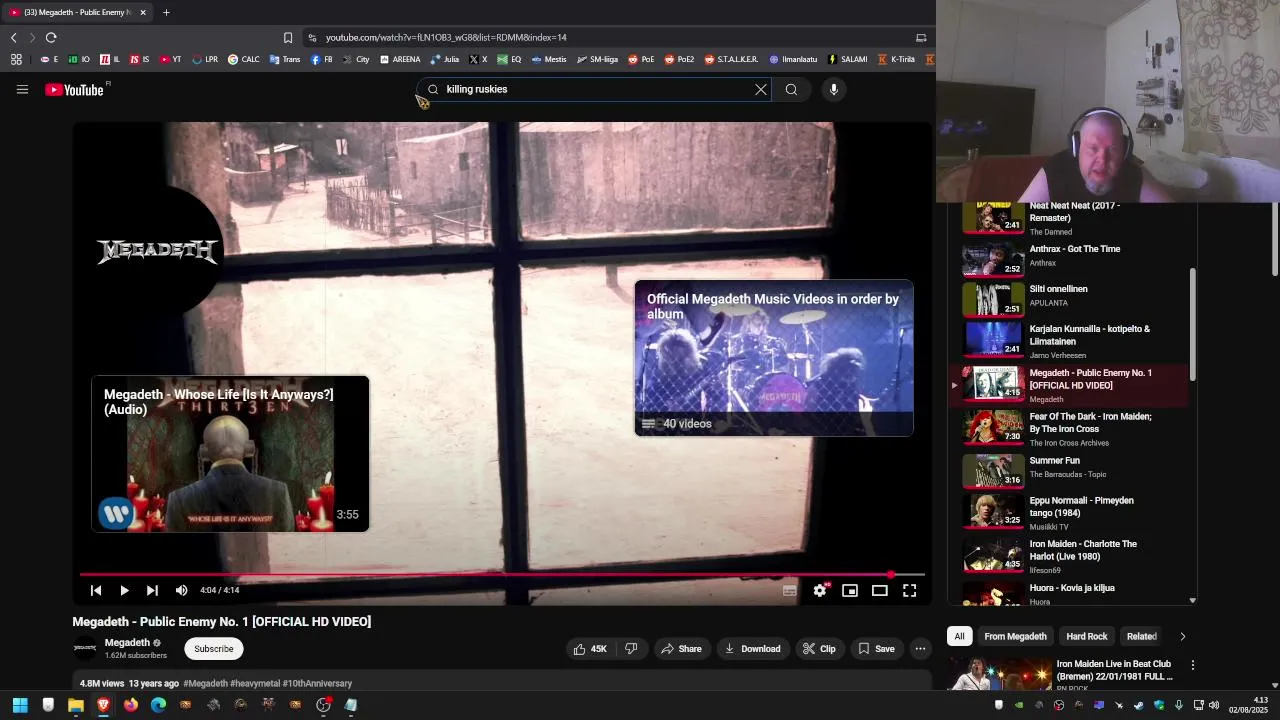This screenshot has height=720, width=1280.
Task: Open more actions three-dot menu
Action: (x=920, y=649)
